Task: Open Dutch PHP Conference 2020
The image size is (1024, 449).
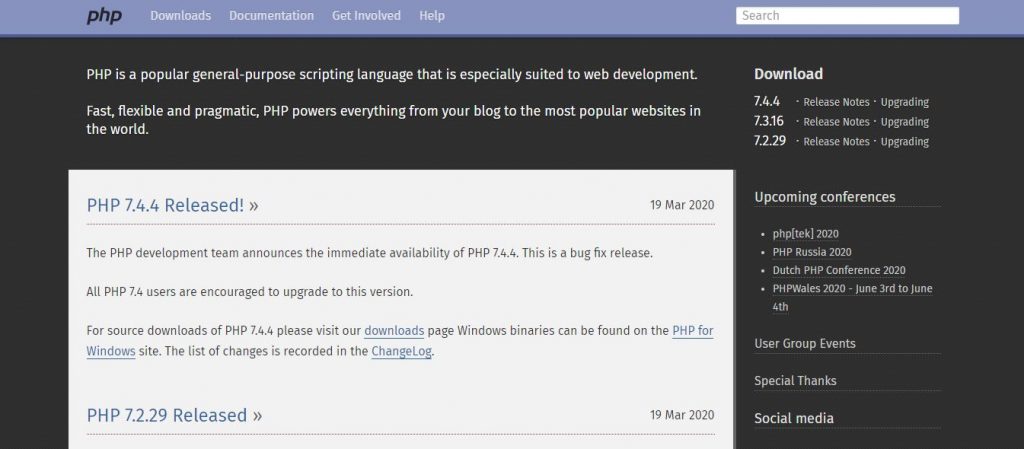Action: pos(839,271)
